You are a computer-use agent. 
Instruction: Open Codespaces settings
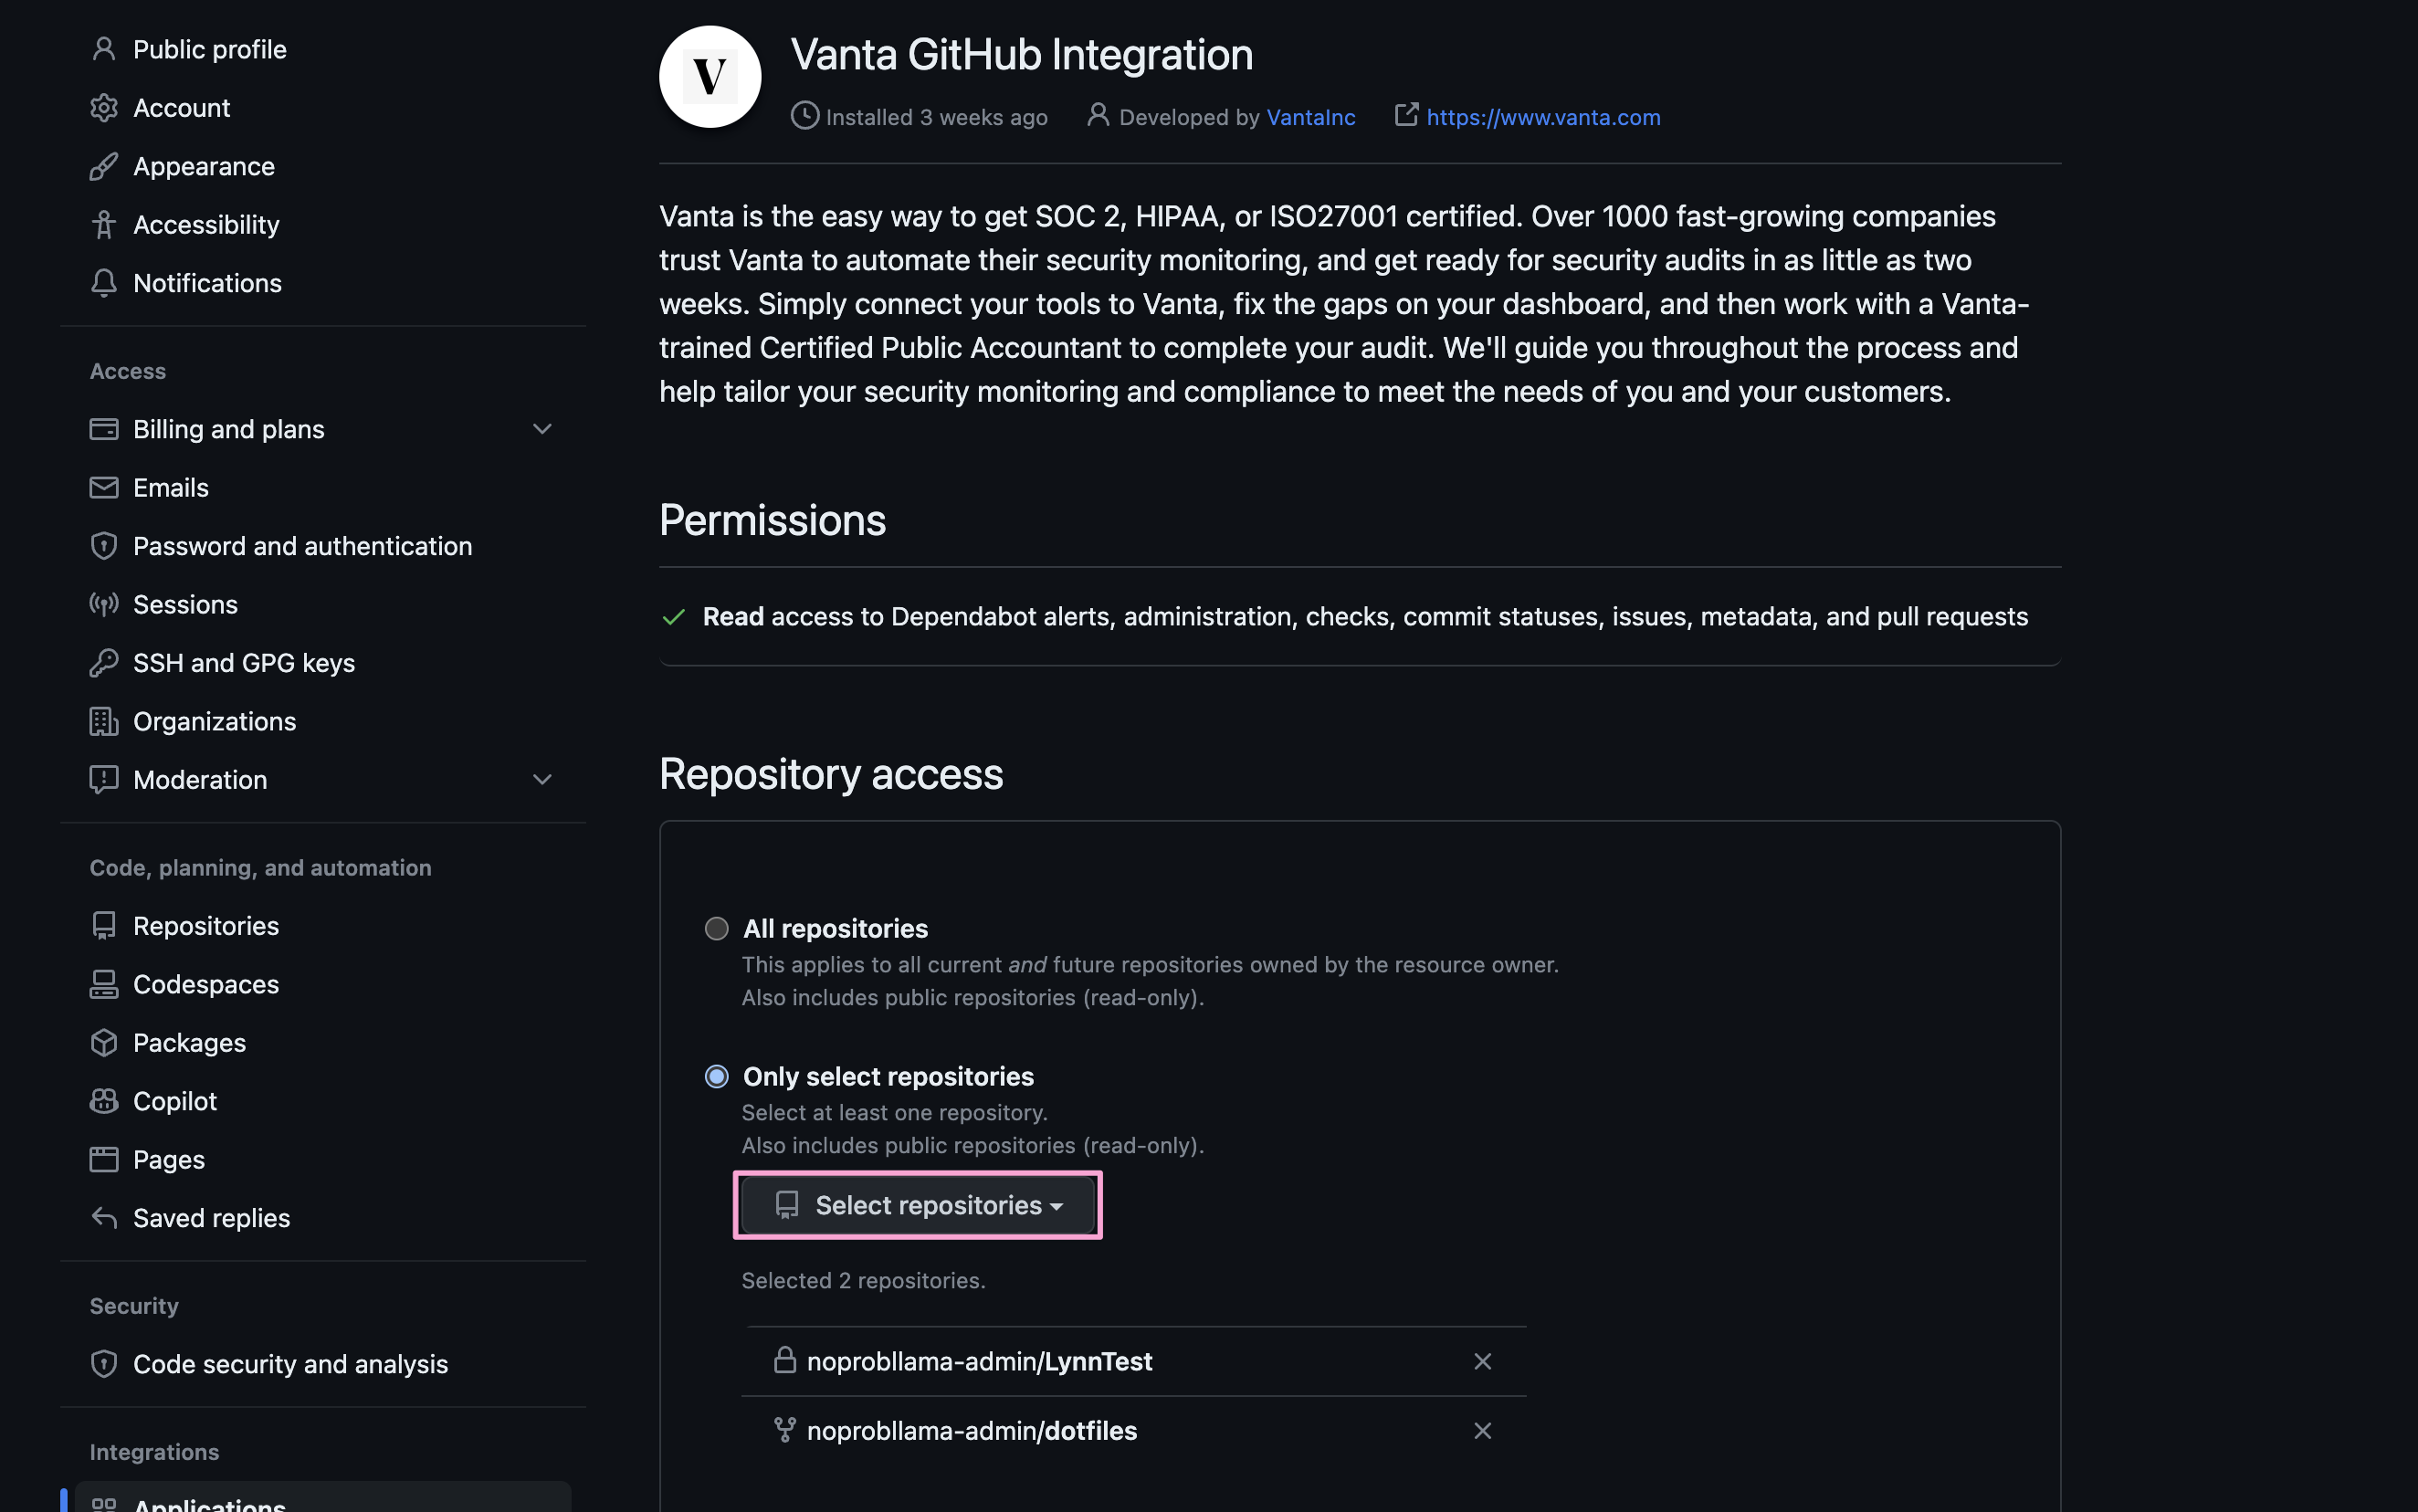click(x=206, y=984)
